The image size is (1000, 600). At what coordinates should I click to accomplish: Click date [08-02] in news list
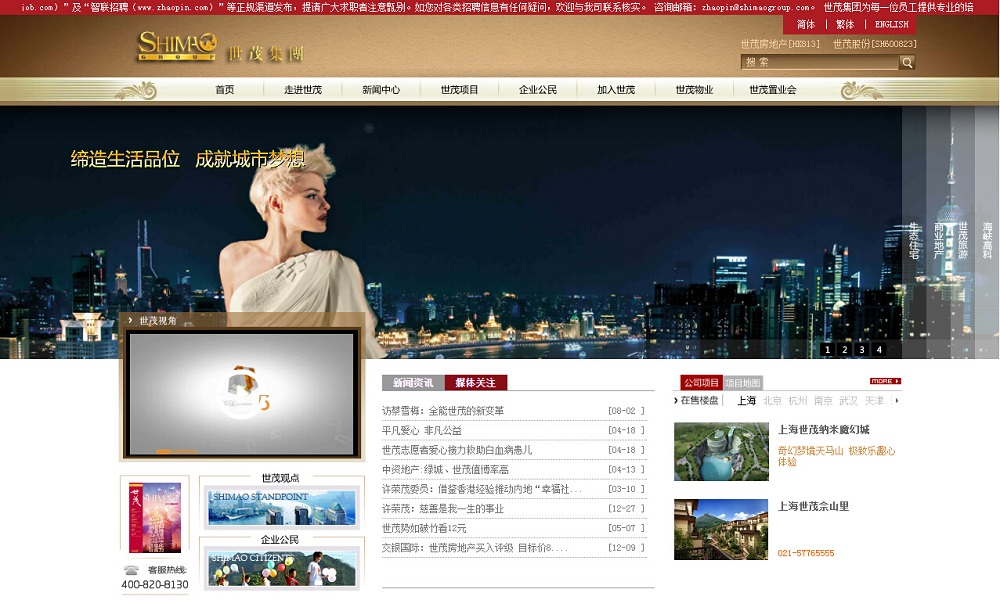[626, 411]
